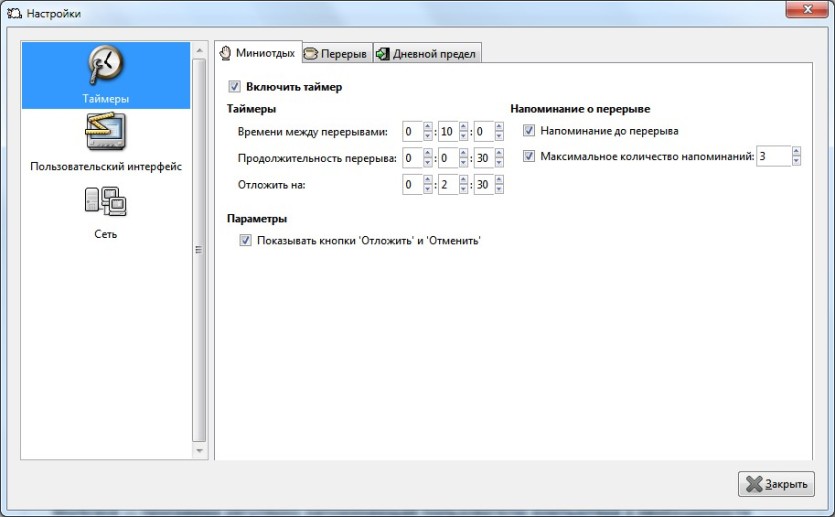Click the sidebar scrollbar up arrow

click(199, 50)
